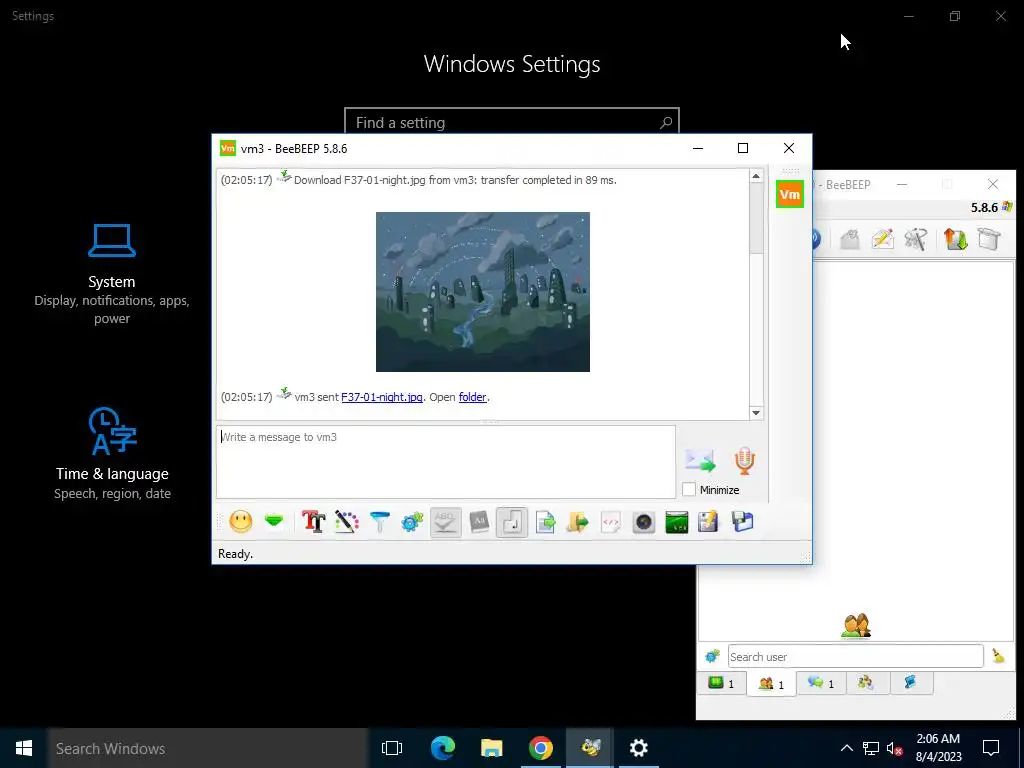
Task: Click the chat scrollbar down arrow
Action: tap(756, 413)
